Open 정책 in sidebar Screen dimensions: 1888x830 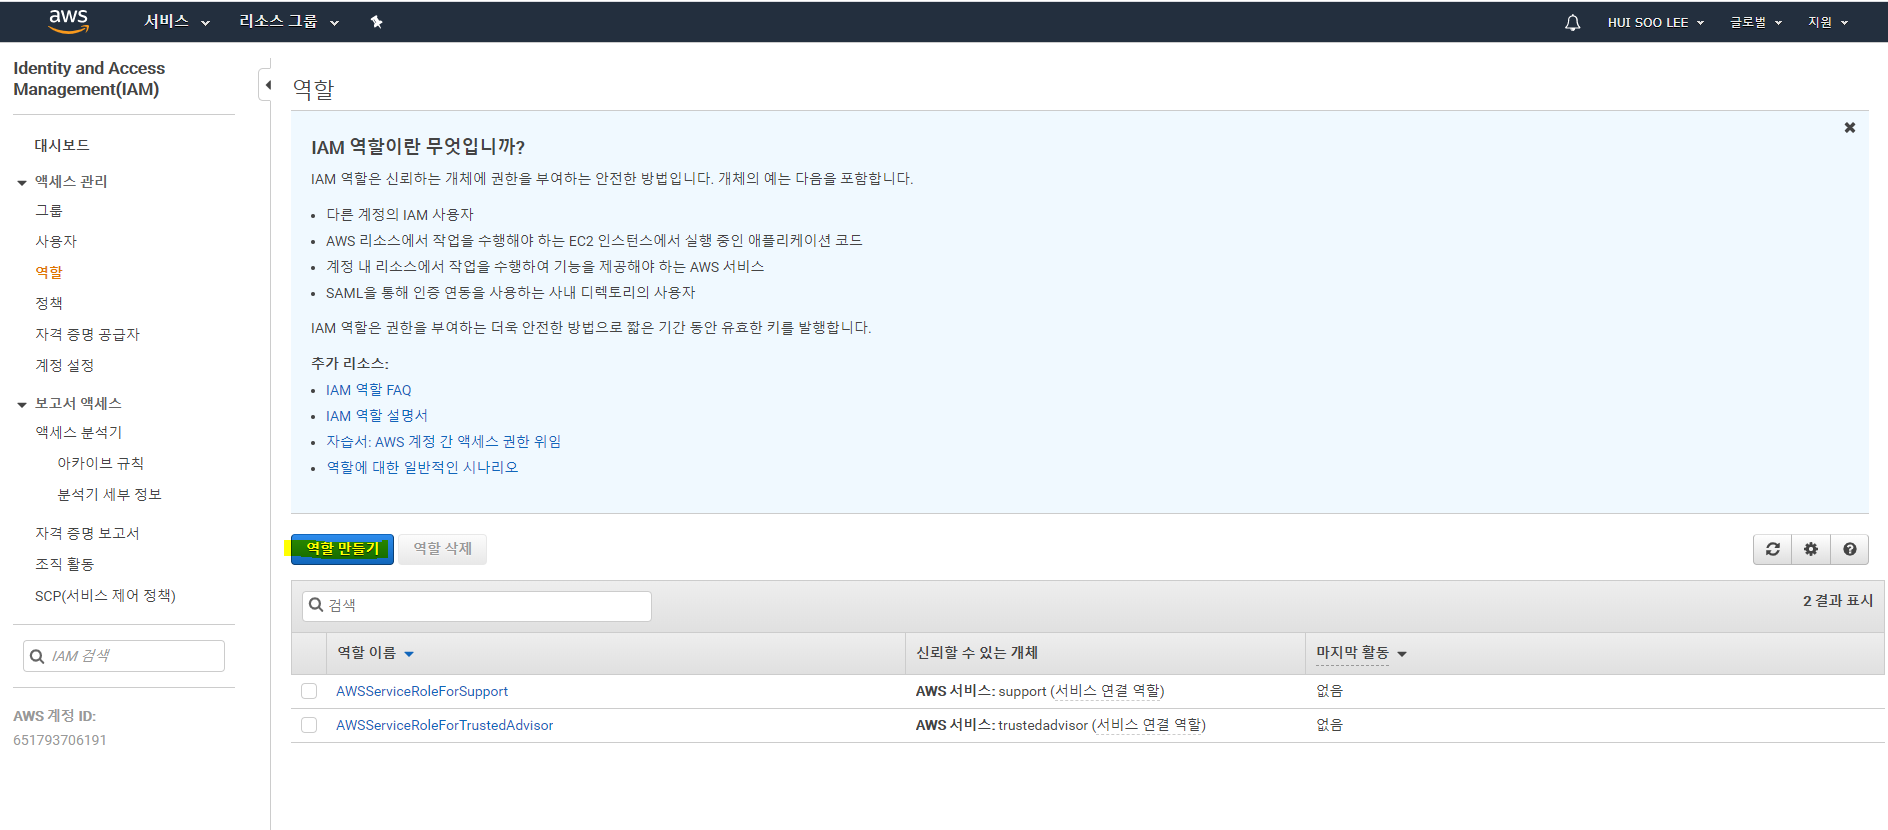click(49, 303)
